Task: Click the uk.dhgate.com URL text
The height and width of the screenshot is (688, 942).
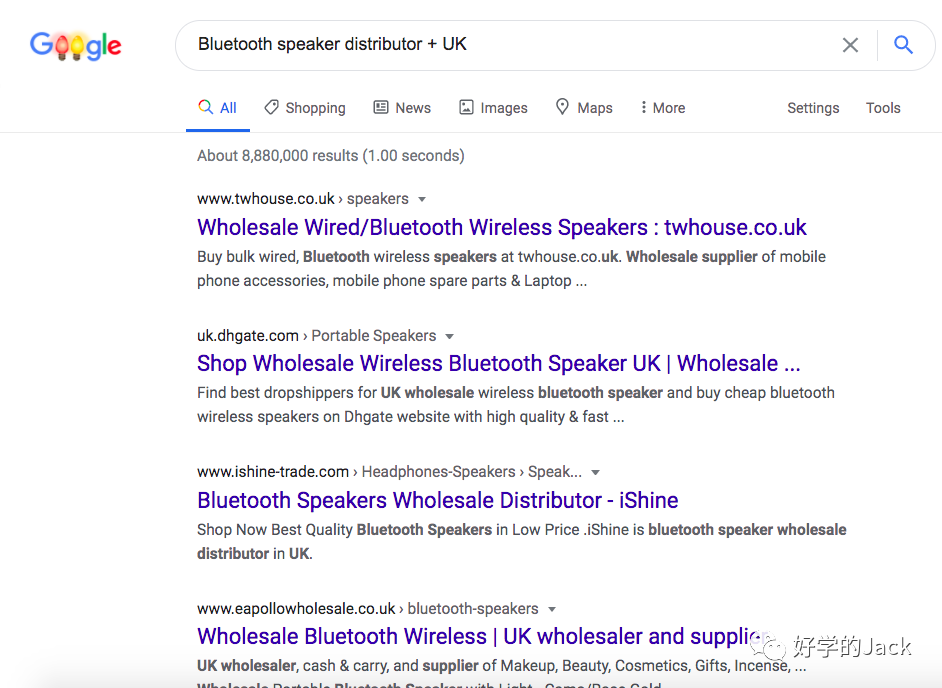Action: [248, 336]
